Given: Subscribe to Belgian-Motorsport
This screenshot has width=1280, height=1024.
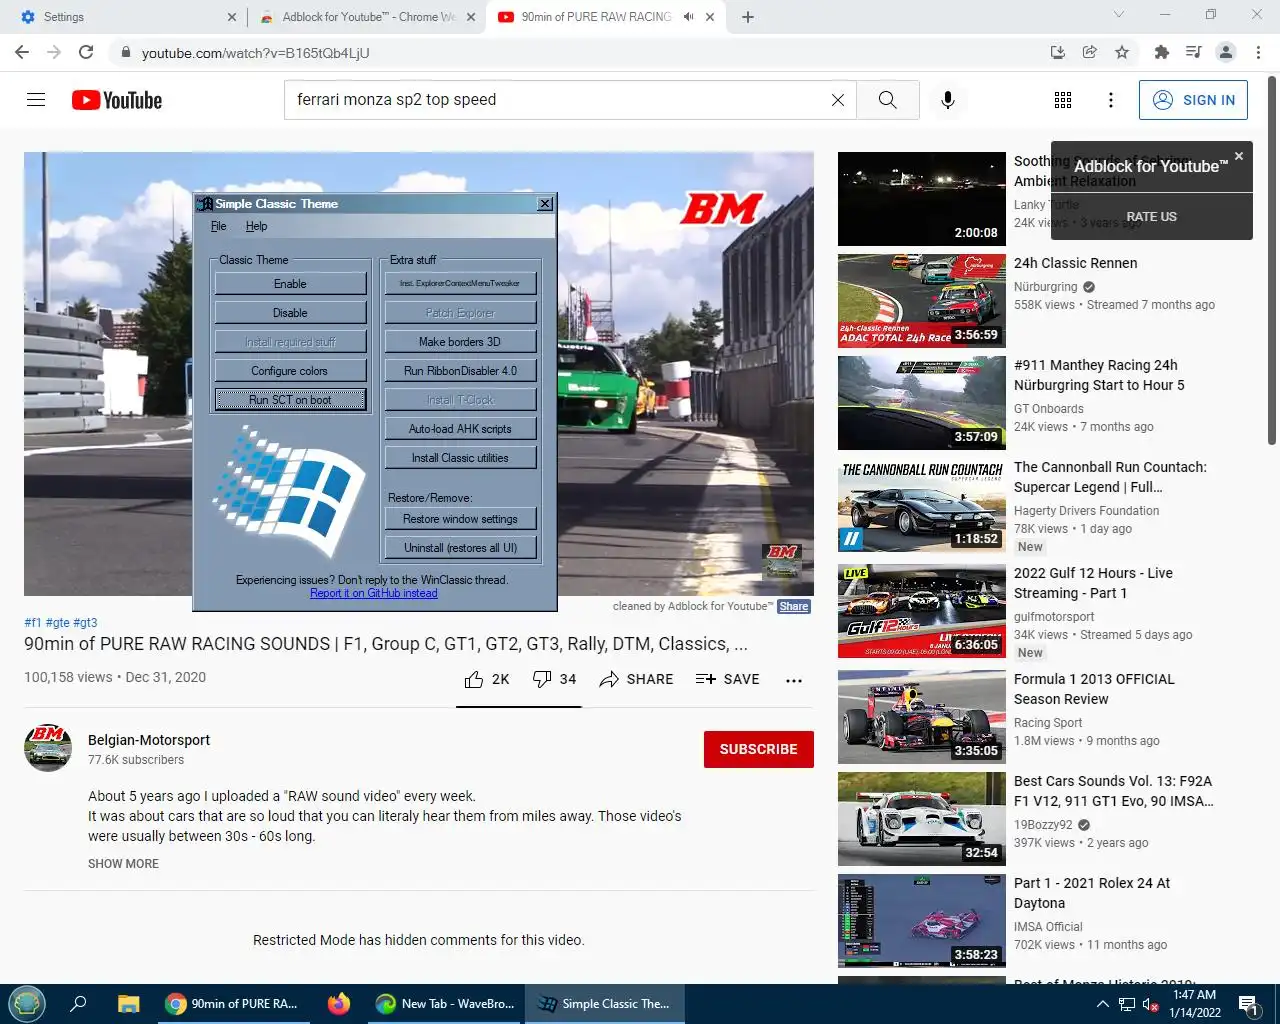Looking at the screenshot, I should [758, 749].
